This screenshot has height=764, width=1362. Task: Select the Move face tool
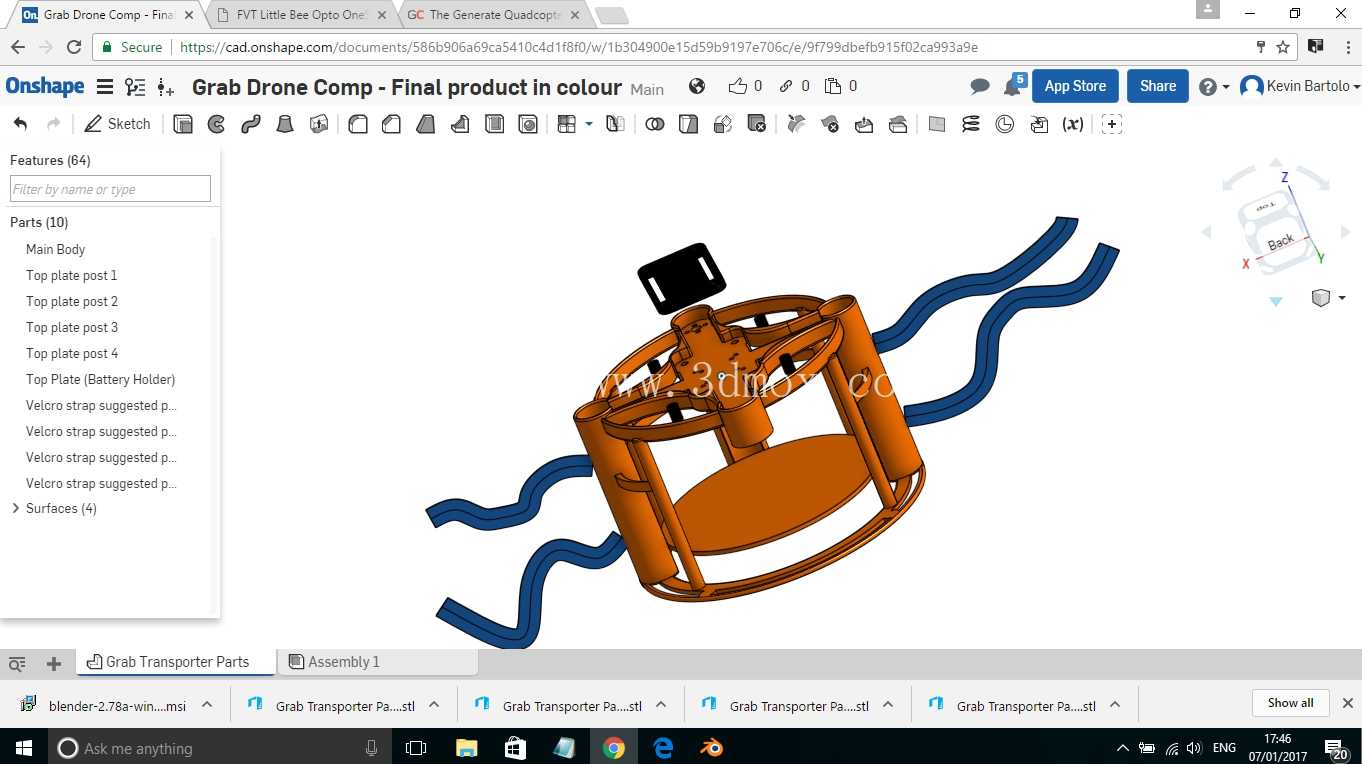click(x=864, y=124)
